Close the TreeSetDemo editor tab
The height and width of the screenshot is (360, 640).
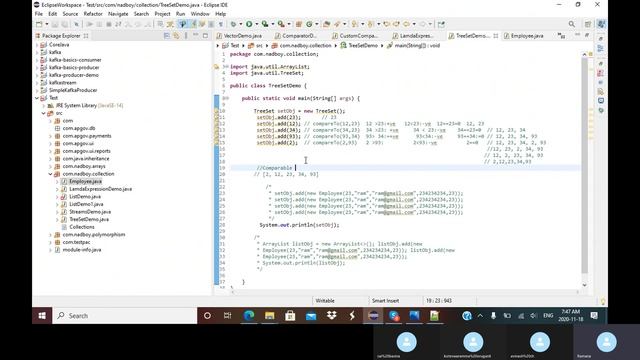click(x=496, y=36)
